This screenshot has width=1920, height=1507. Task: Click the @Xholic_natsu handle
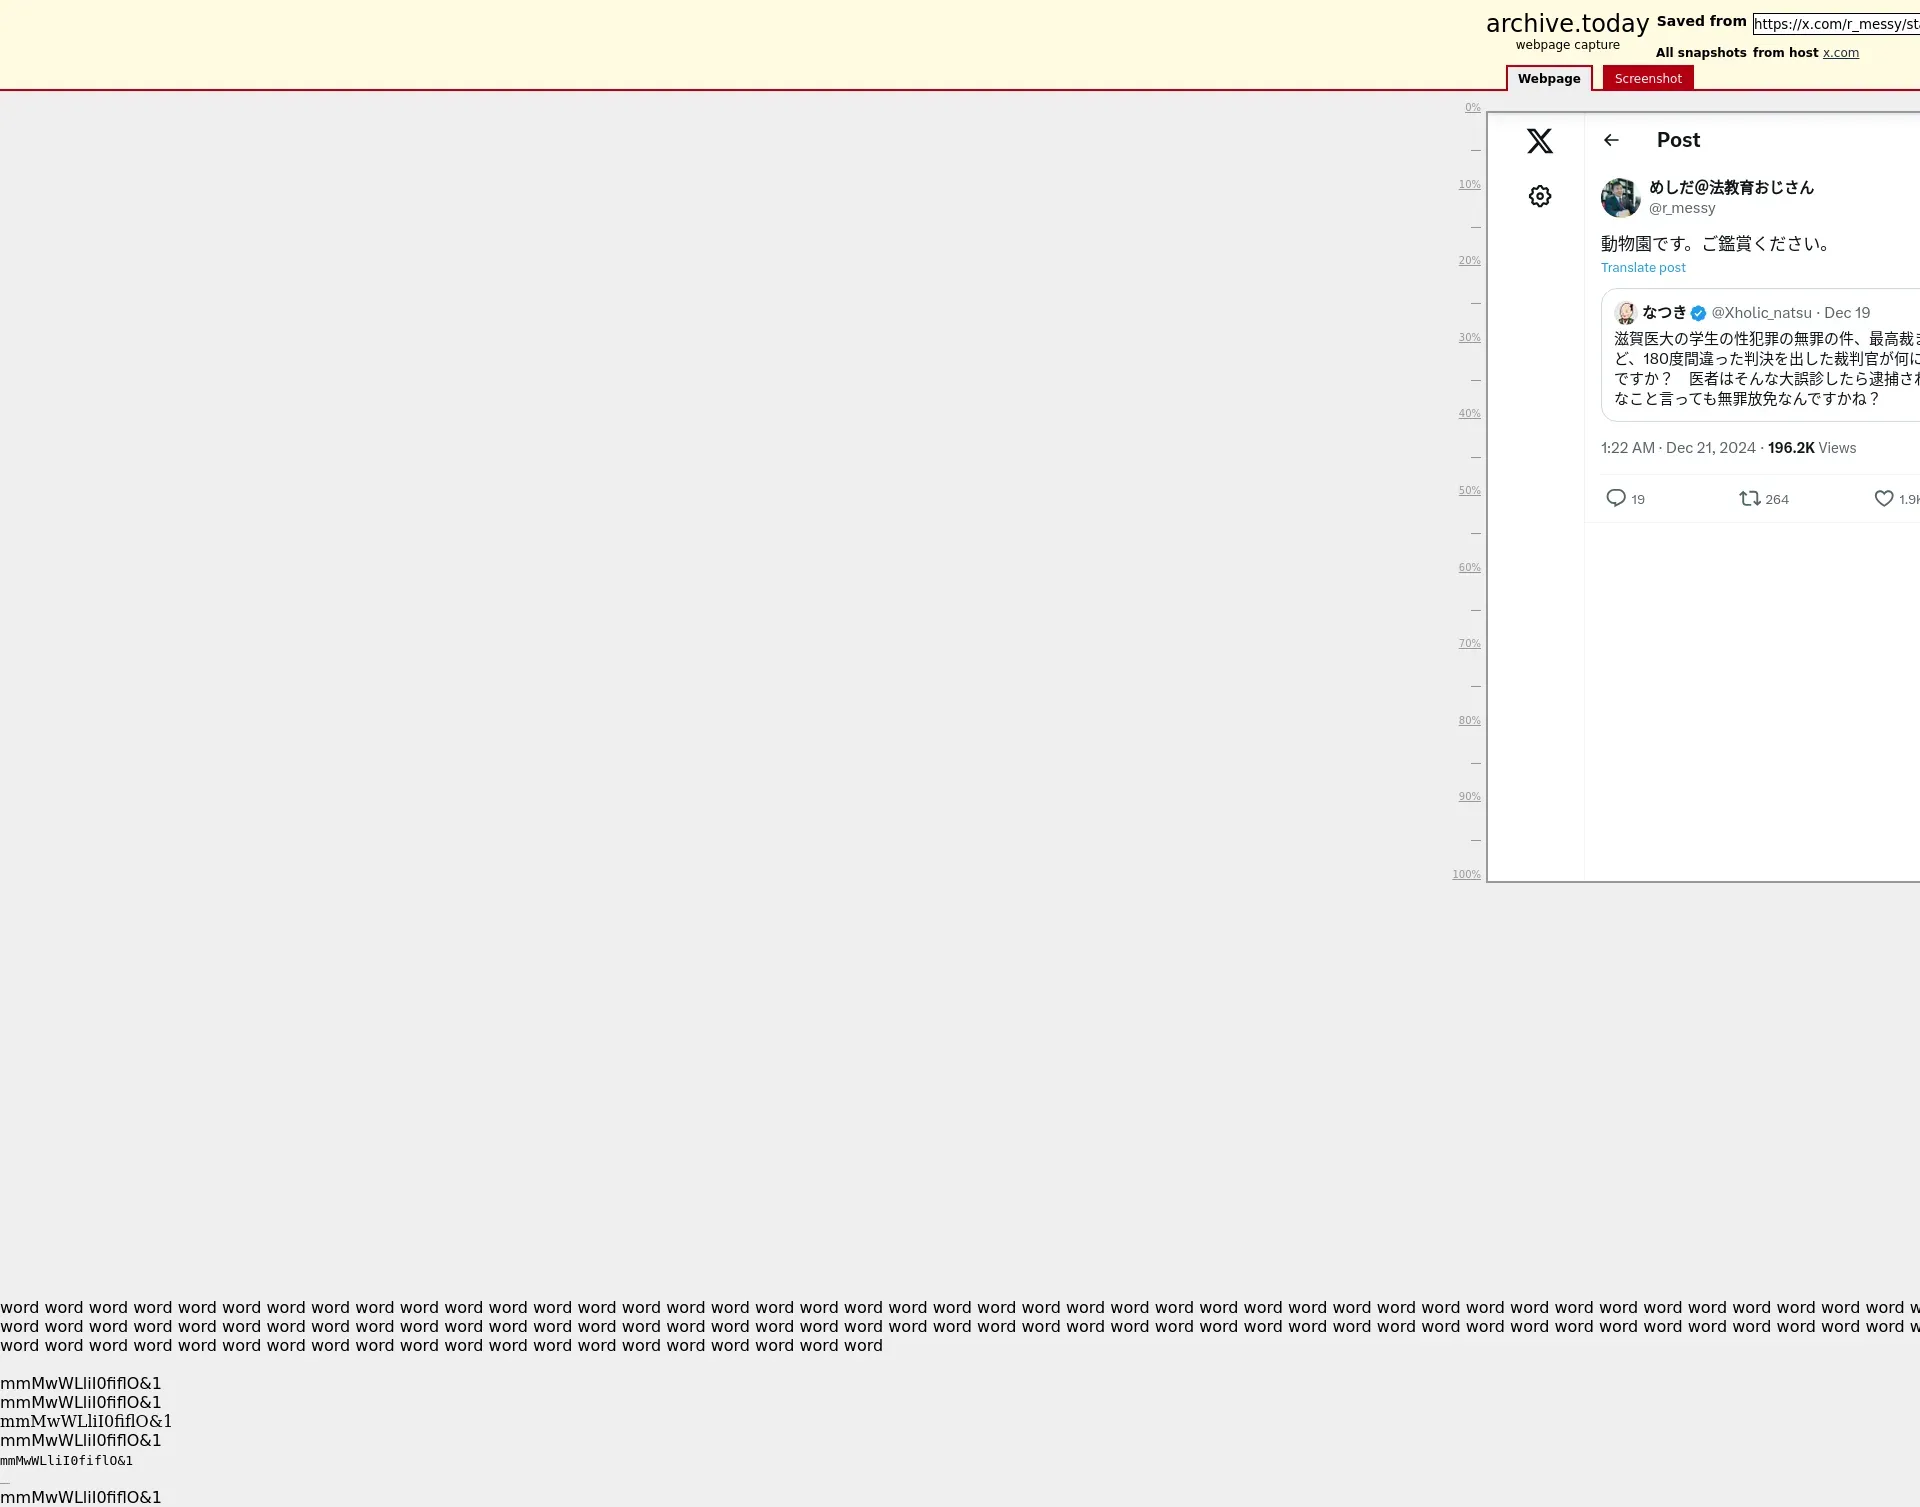1761,313
